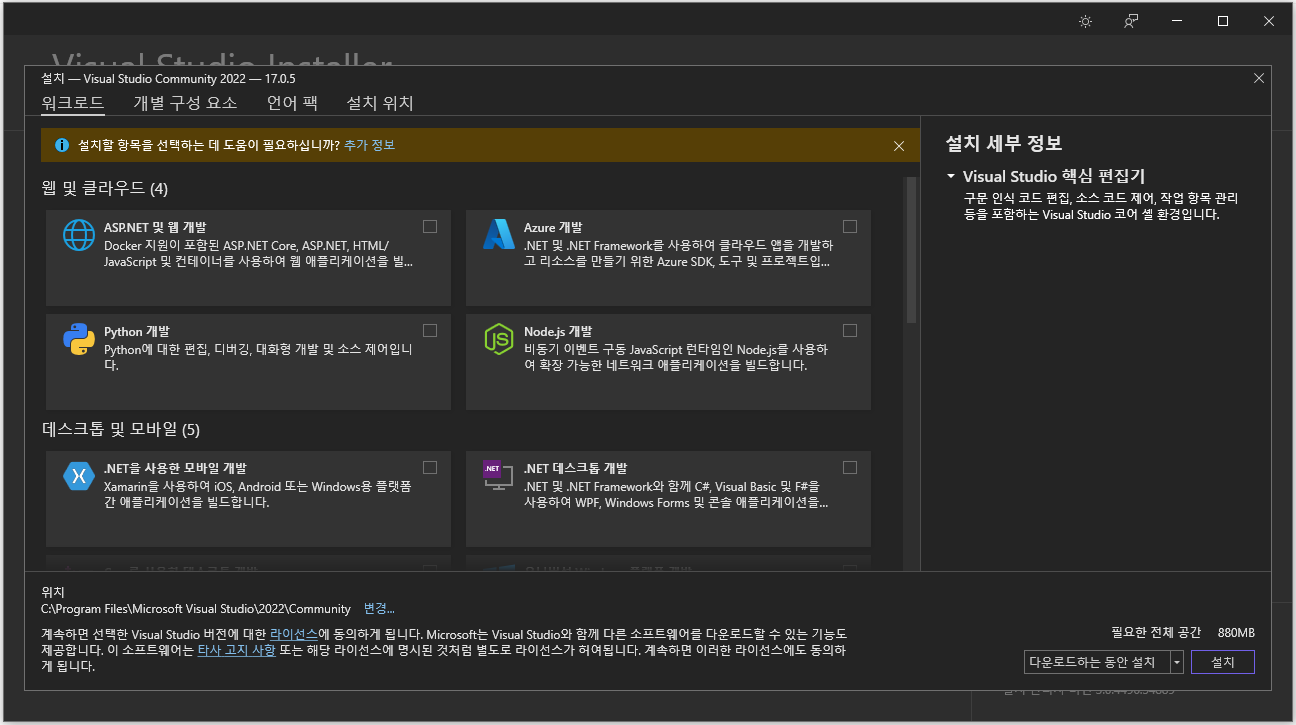Click the Xamarin mobile development icon

pyautogui.click(x=78, y=475)
